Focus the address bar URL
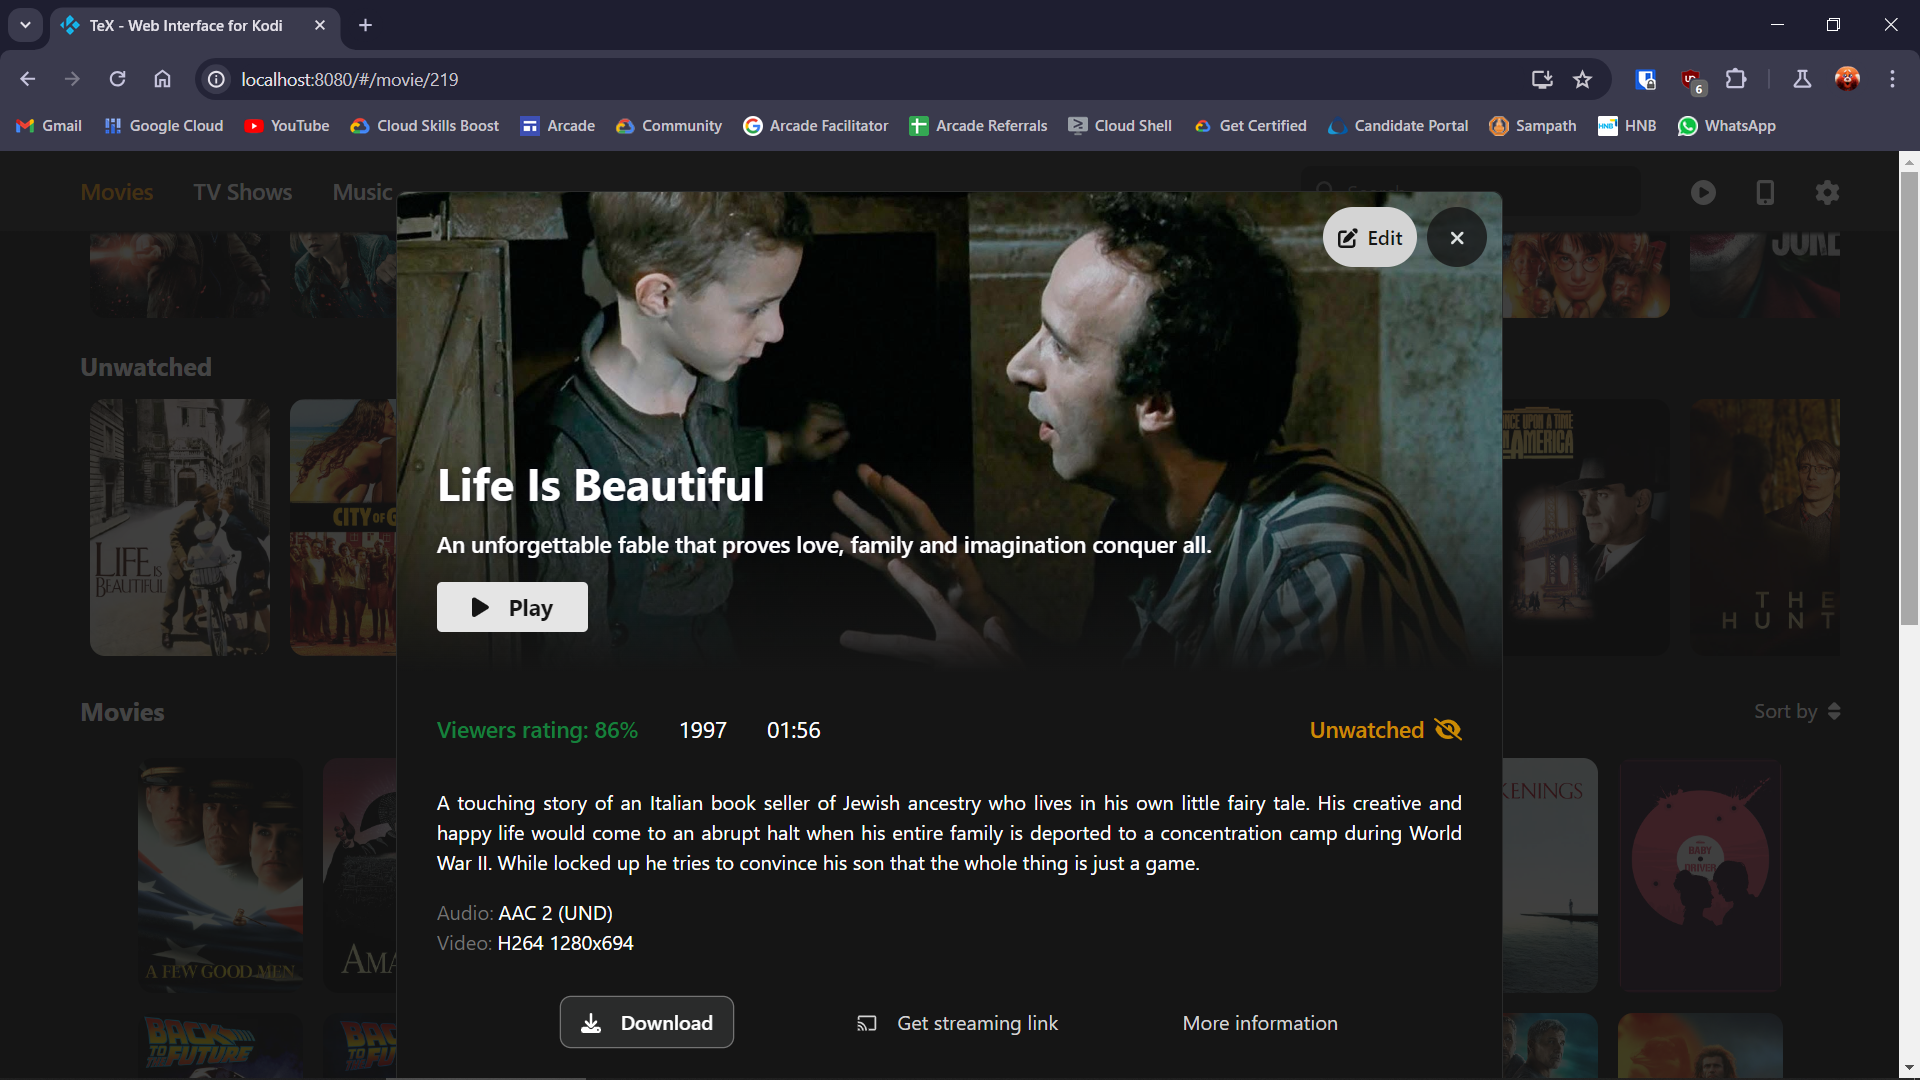Screen dimensions: 1920x1080 (350, 79)
